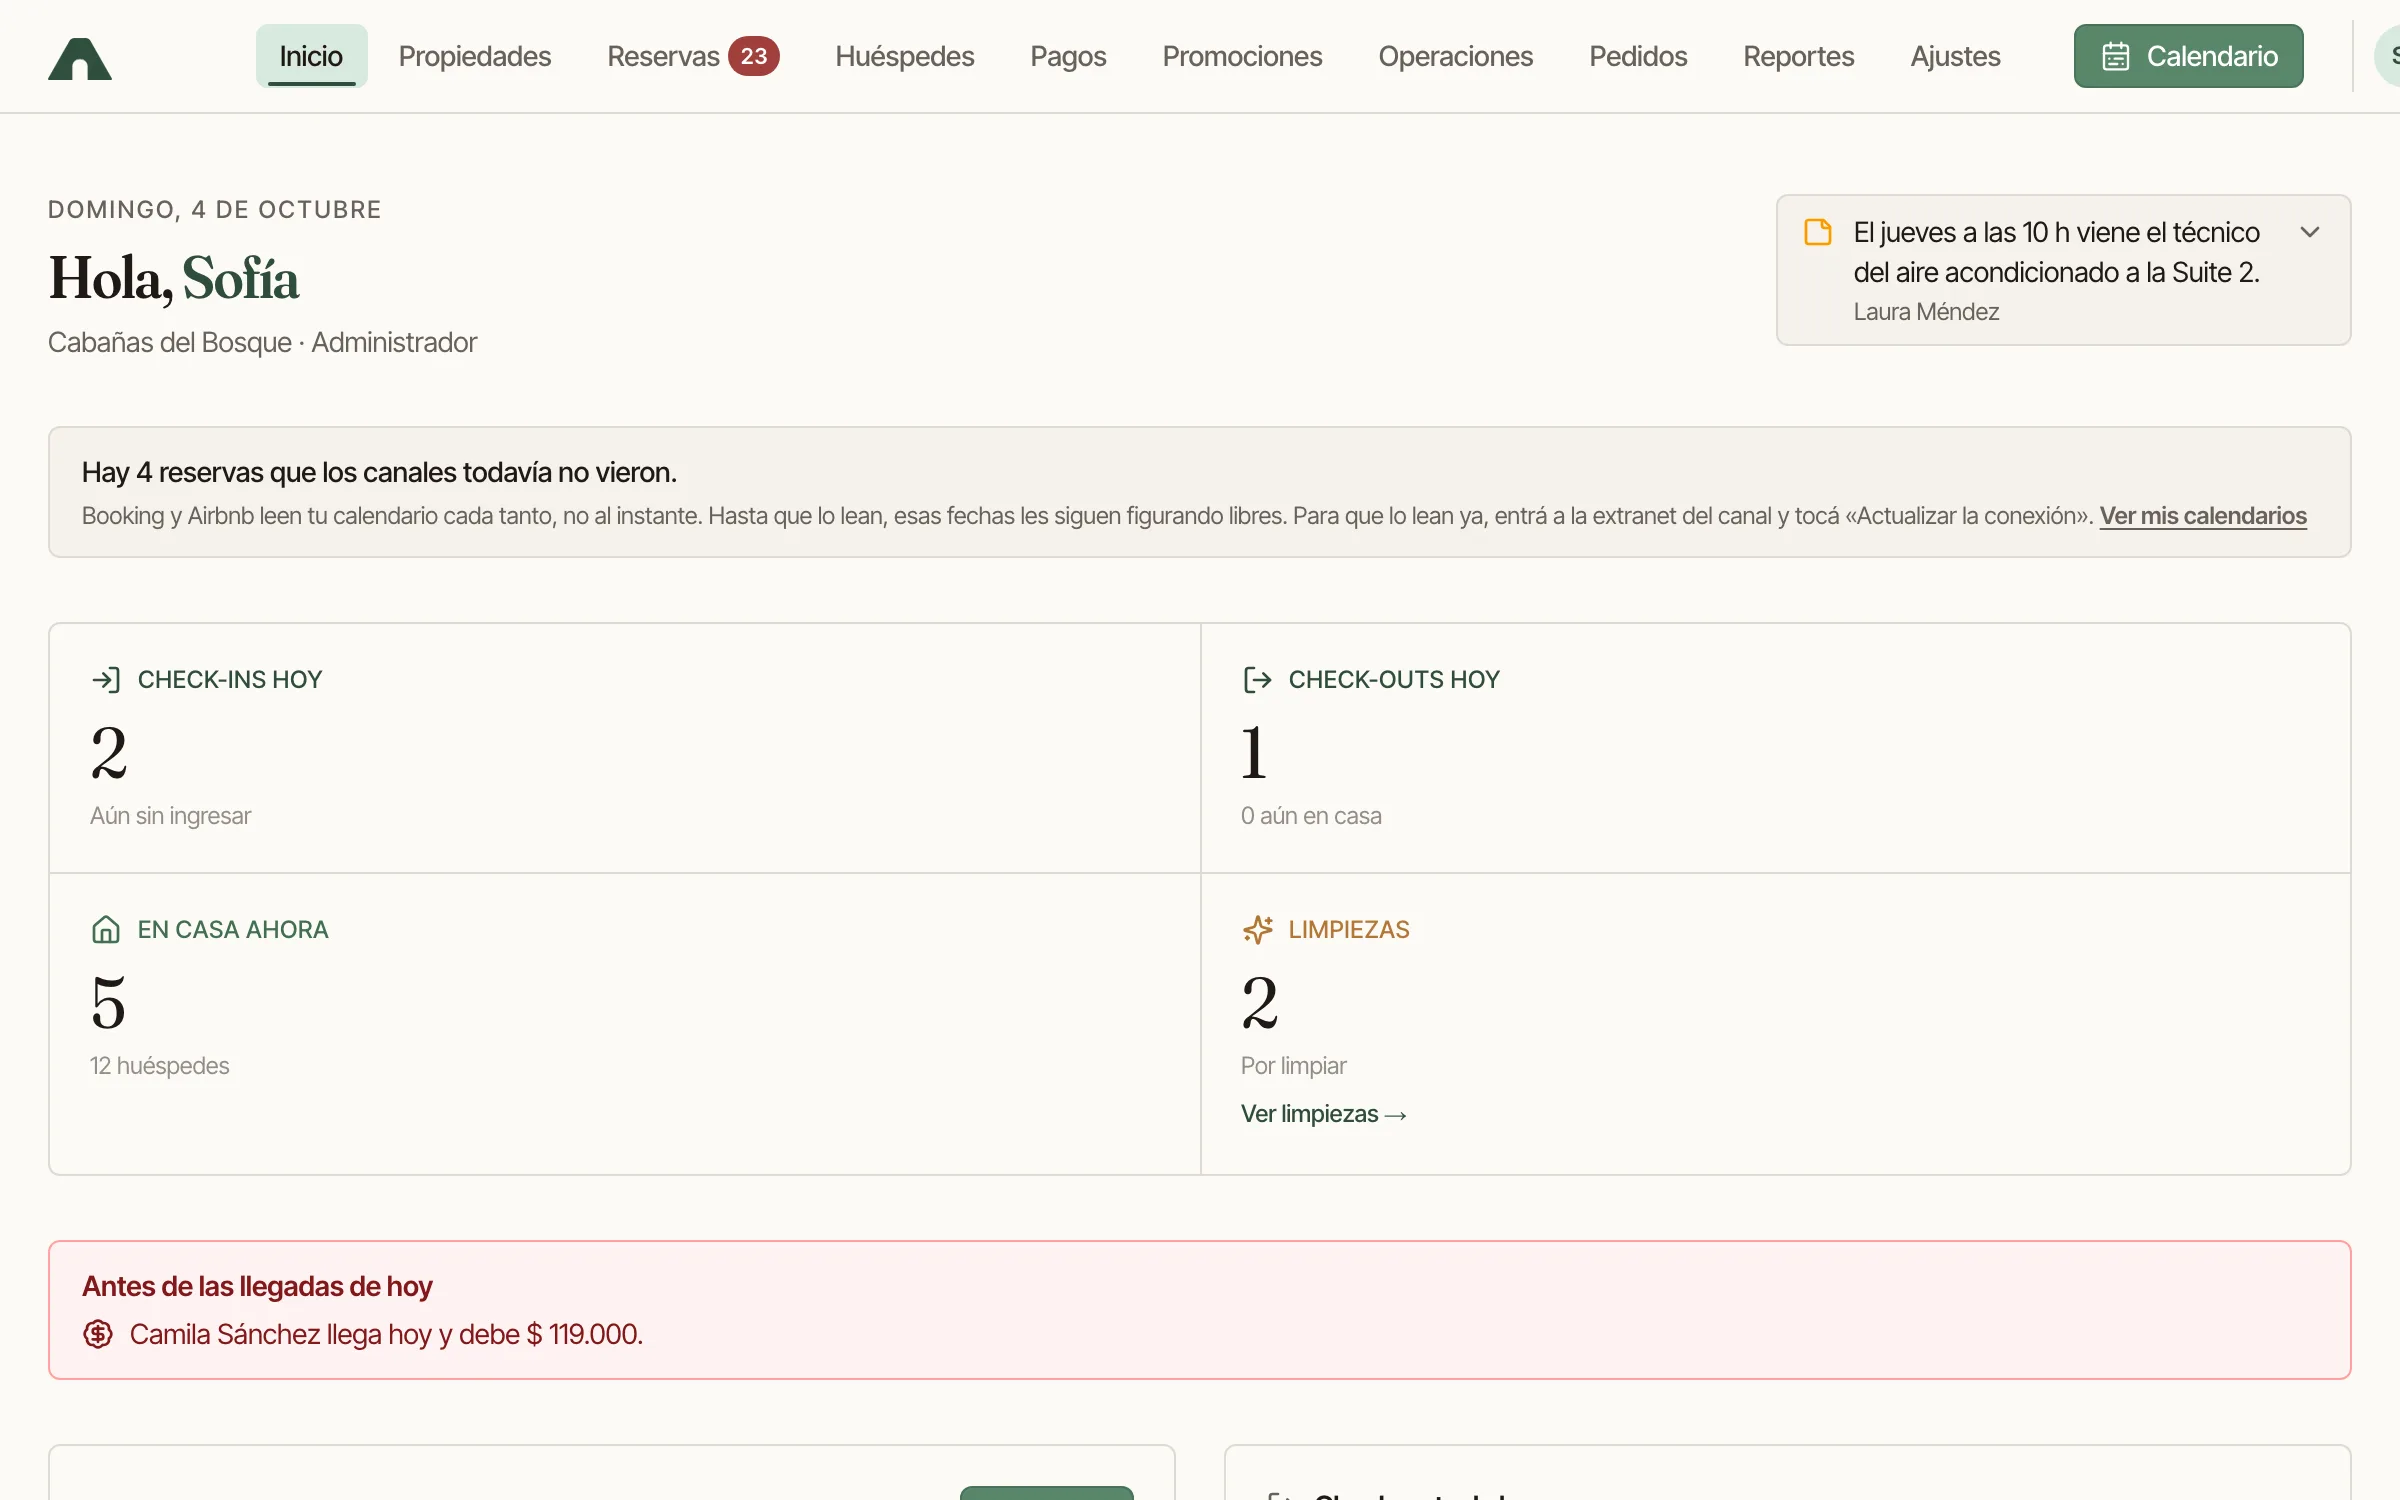The image size is (2400, 1500).
Task: Go to Pedidos
Action: [x=1638, y=56]
